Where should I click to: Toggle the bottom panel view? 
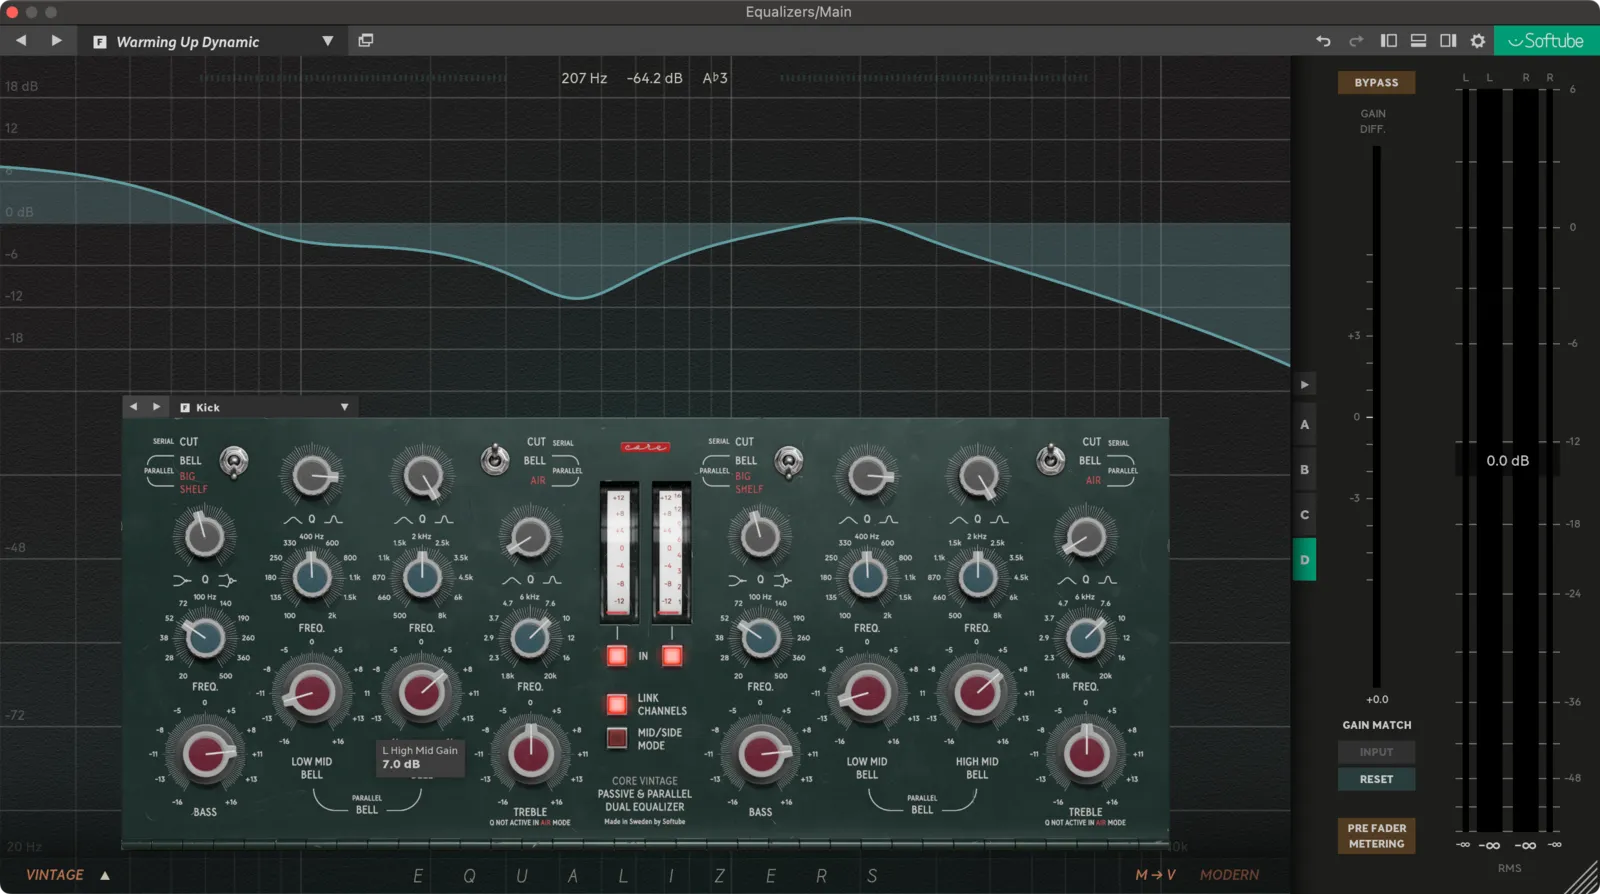[1418, 41]
